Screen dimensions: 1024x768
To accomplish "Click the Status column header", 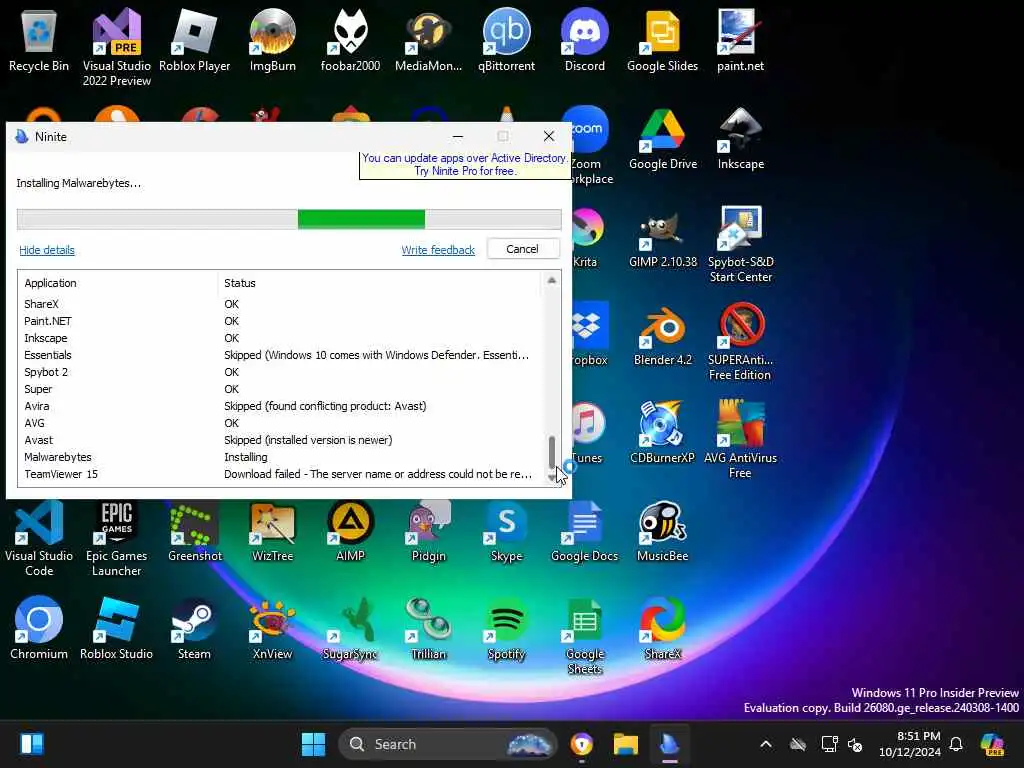I will coord(381,283).
